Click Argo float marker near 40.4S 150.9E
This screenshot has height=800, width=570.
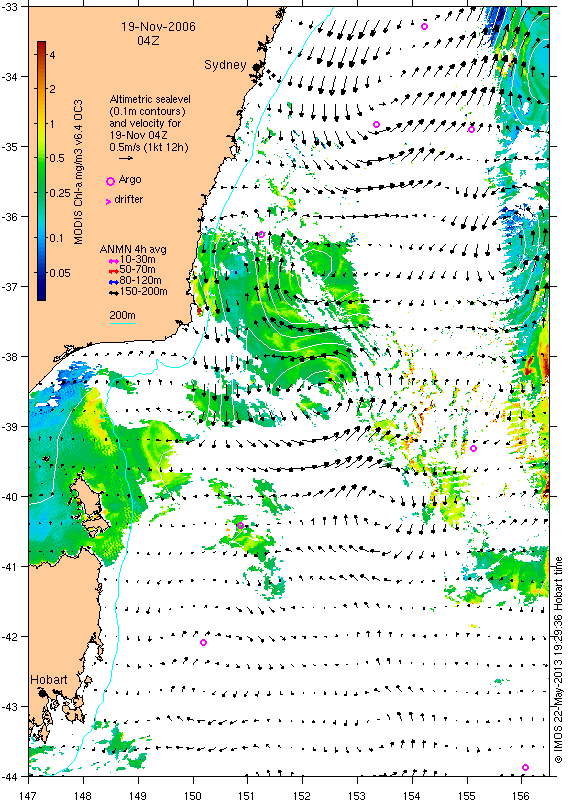240,526
